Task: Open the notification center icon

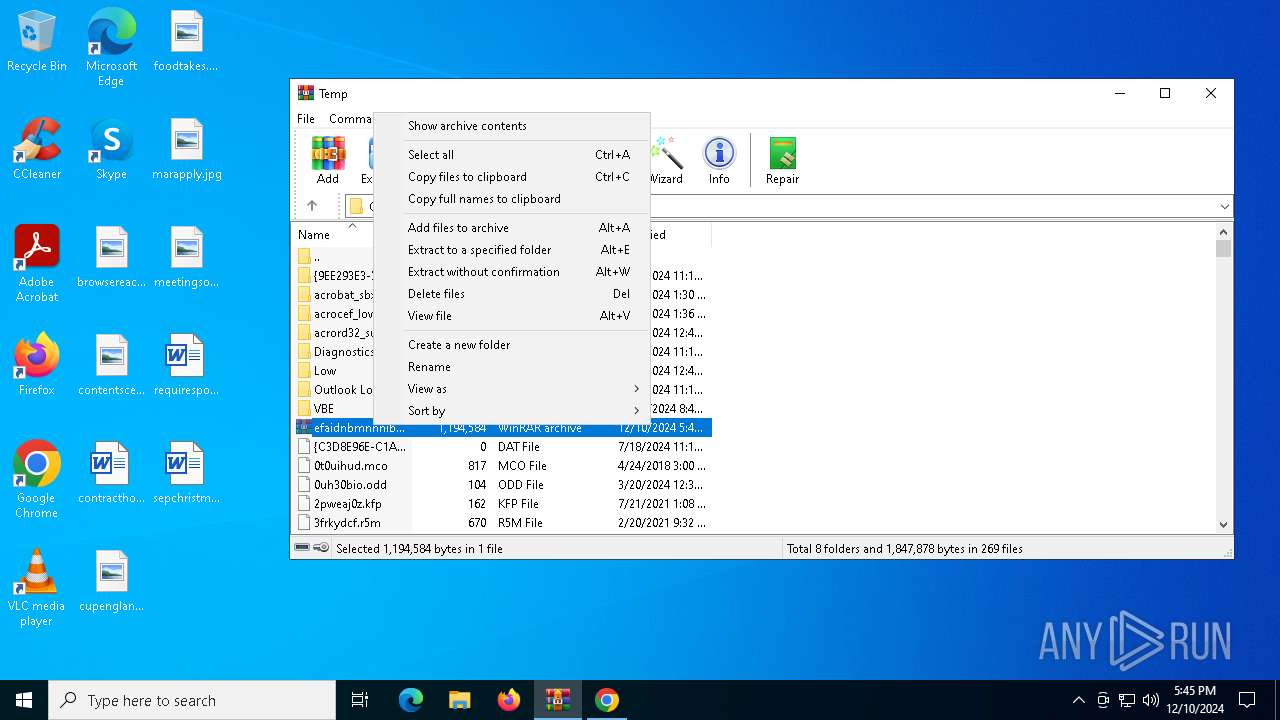Action: coord(1247,700)
